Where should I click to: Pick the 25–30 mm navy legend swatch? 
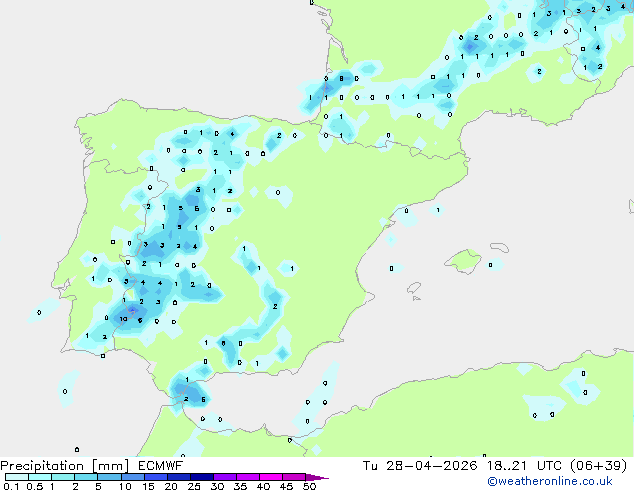201,477
